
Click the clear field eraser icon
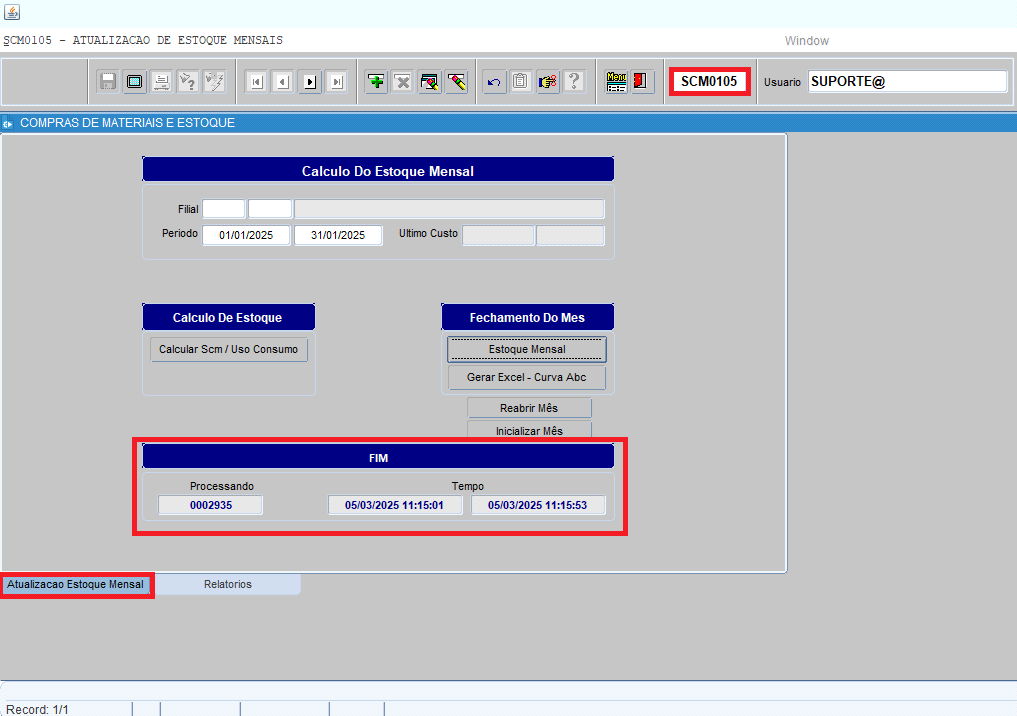(x=457, y=82)
